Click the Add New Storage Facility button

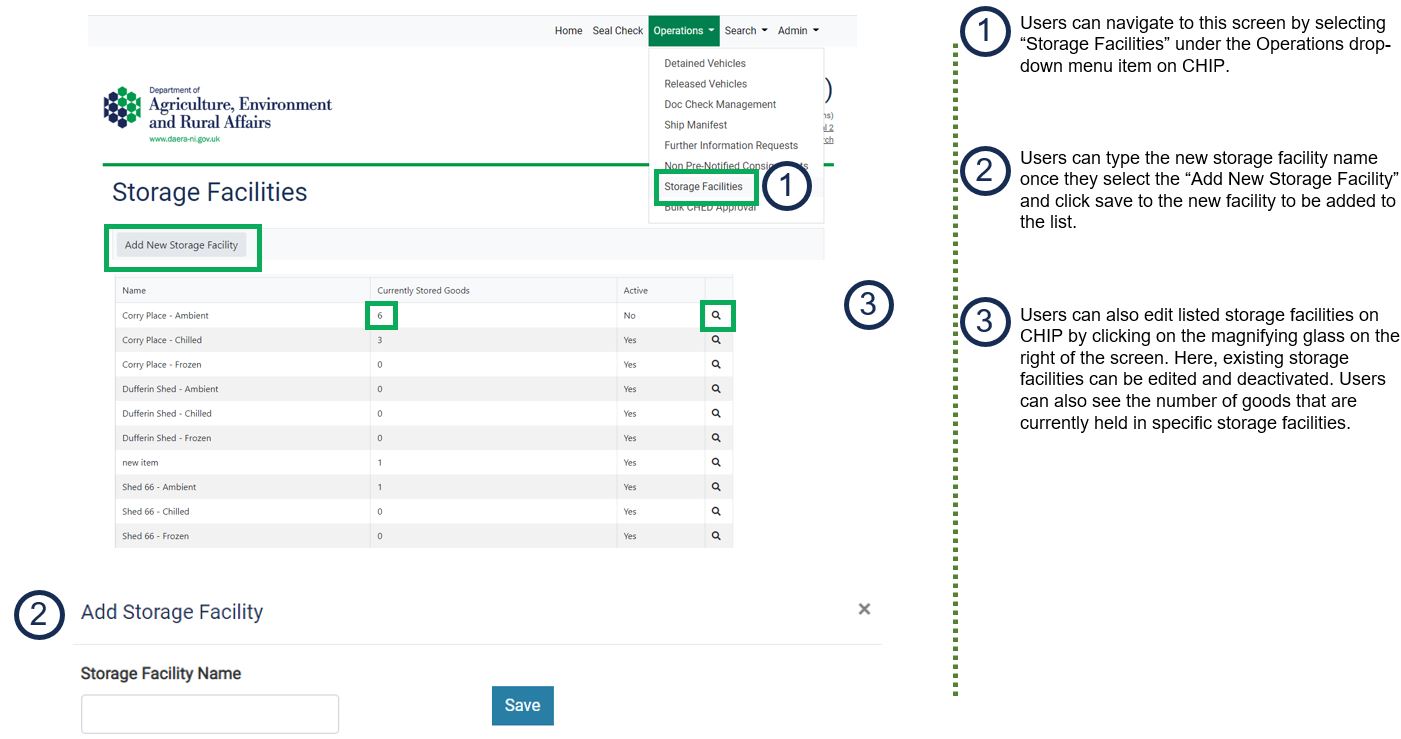(x=181, y=245)
